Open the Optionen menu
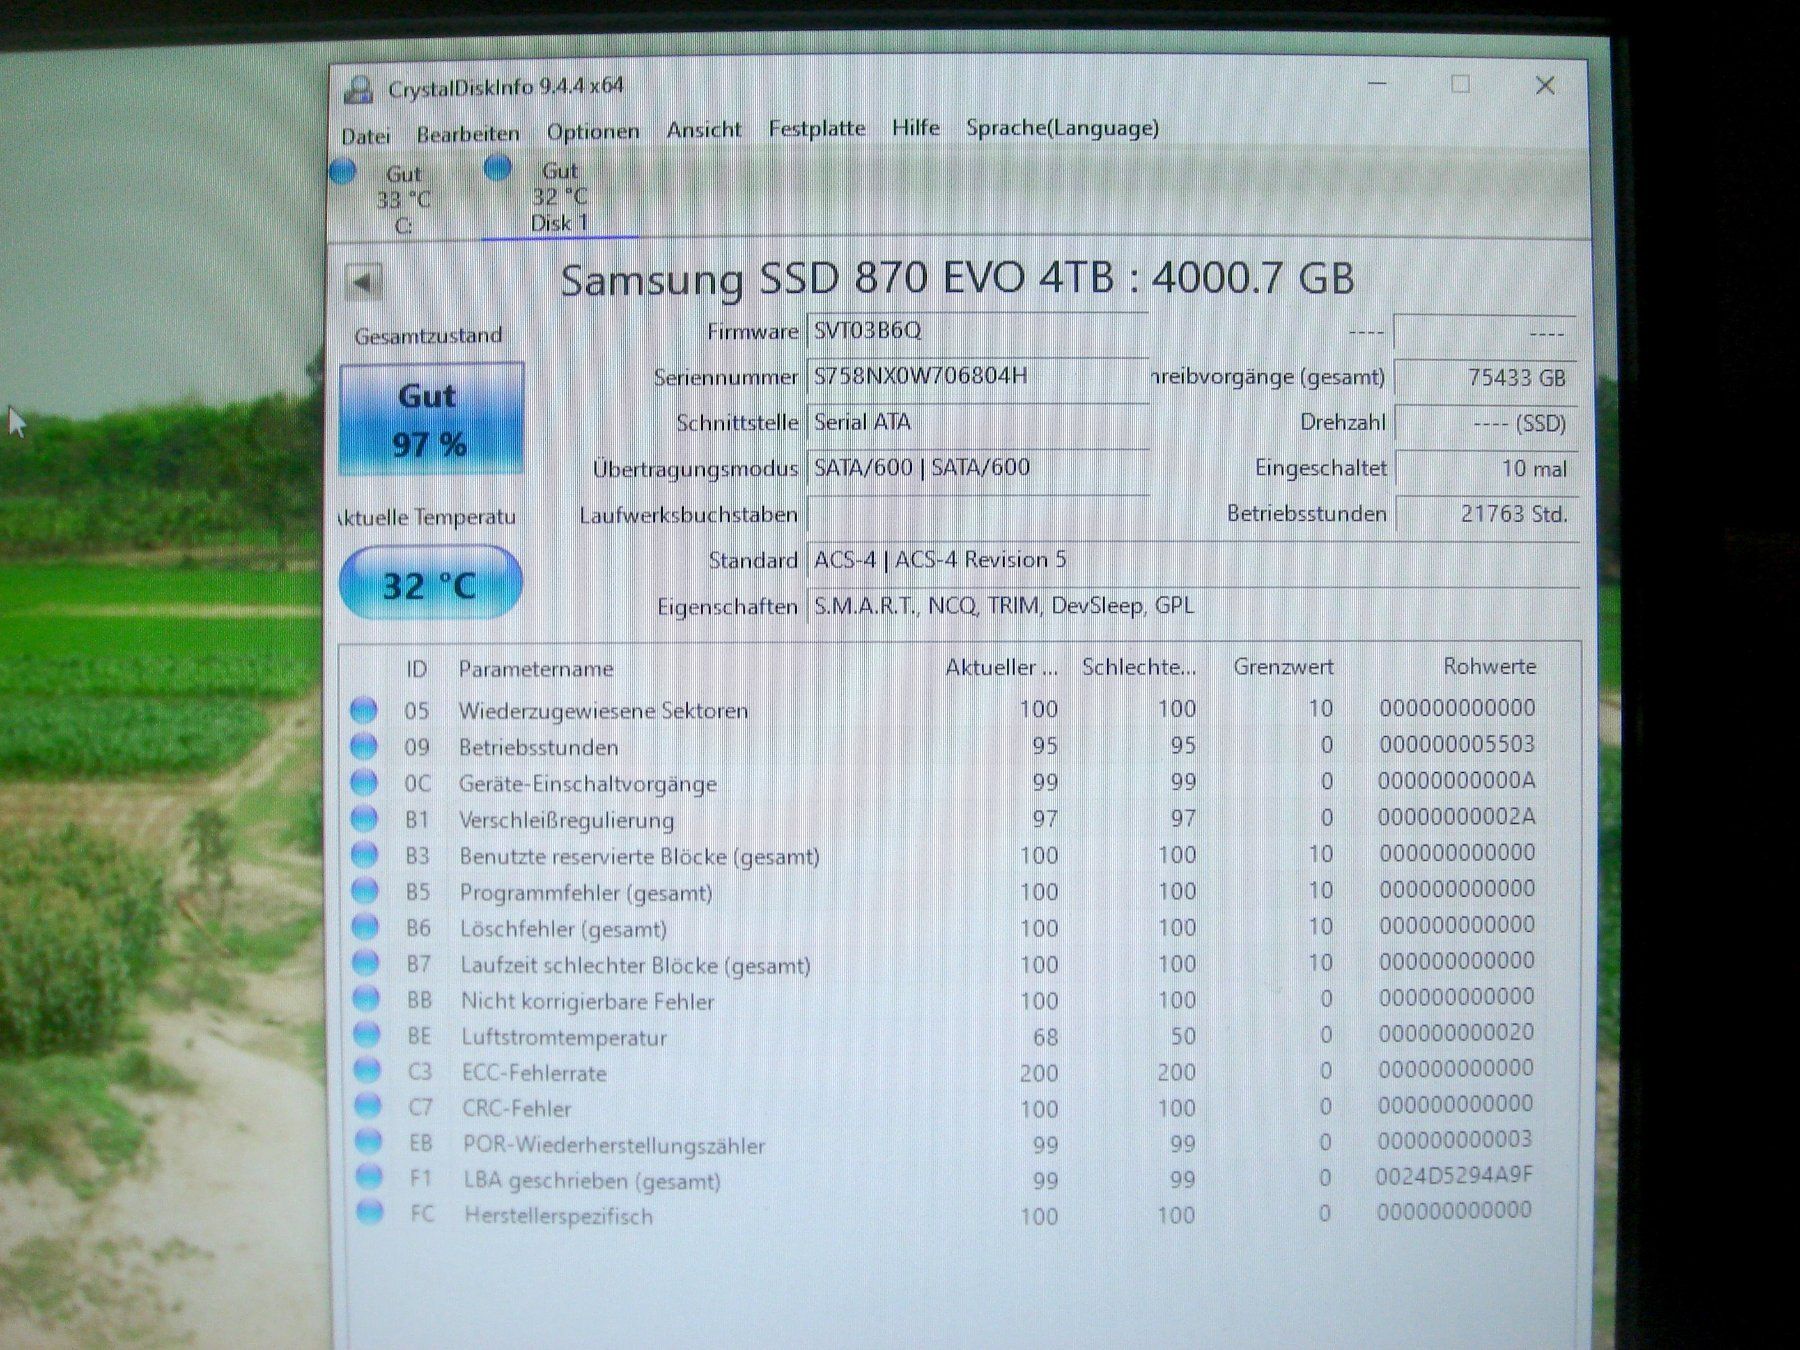Viewport: 1800px width, 1350px height. (x=593, y=132)
